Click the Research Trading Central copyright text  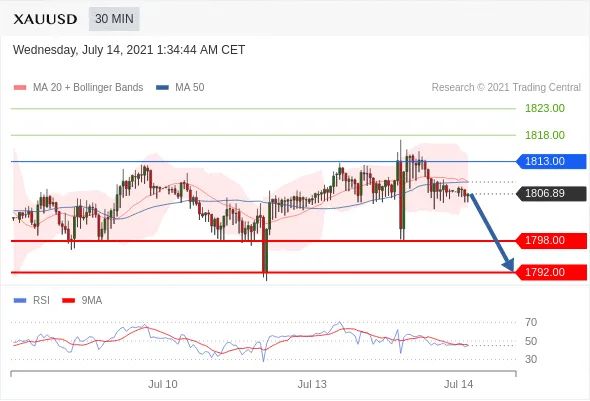pyautogui.click(x=506, y=88)
